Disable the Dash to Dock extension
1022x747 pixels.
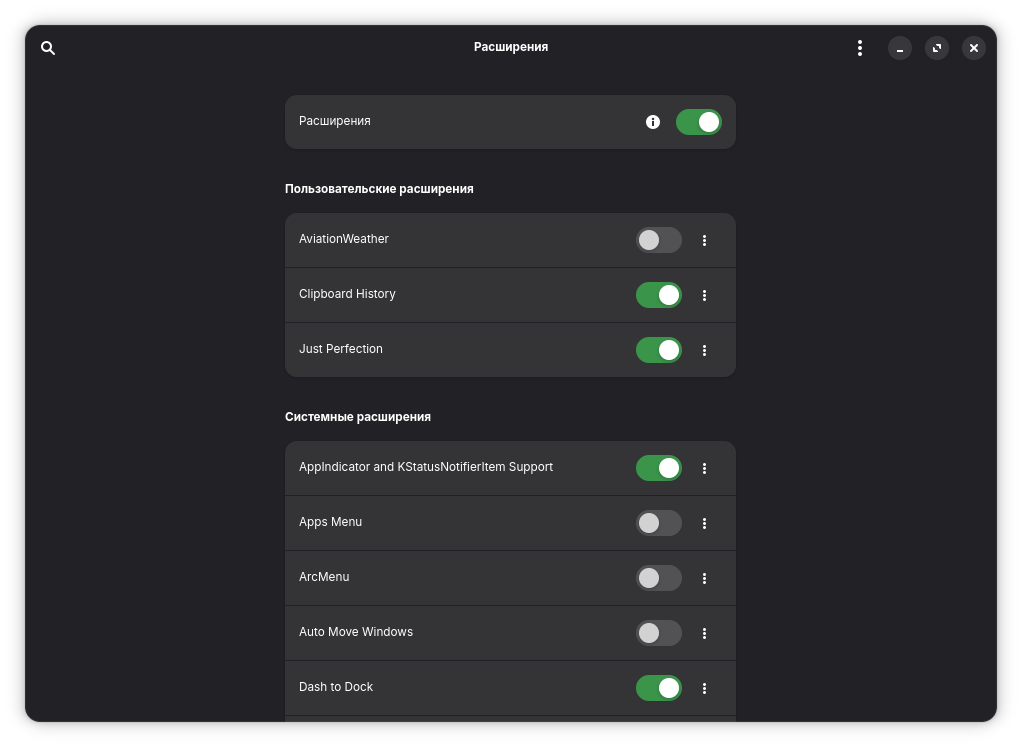[658, 688]
